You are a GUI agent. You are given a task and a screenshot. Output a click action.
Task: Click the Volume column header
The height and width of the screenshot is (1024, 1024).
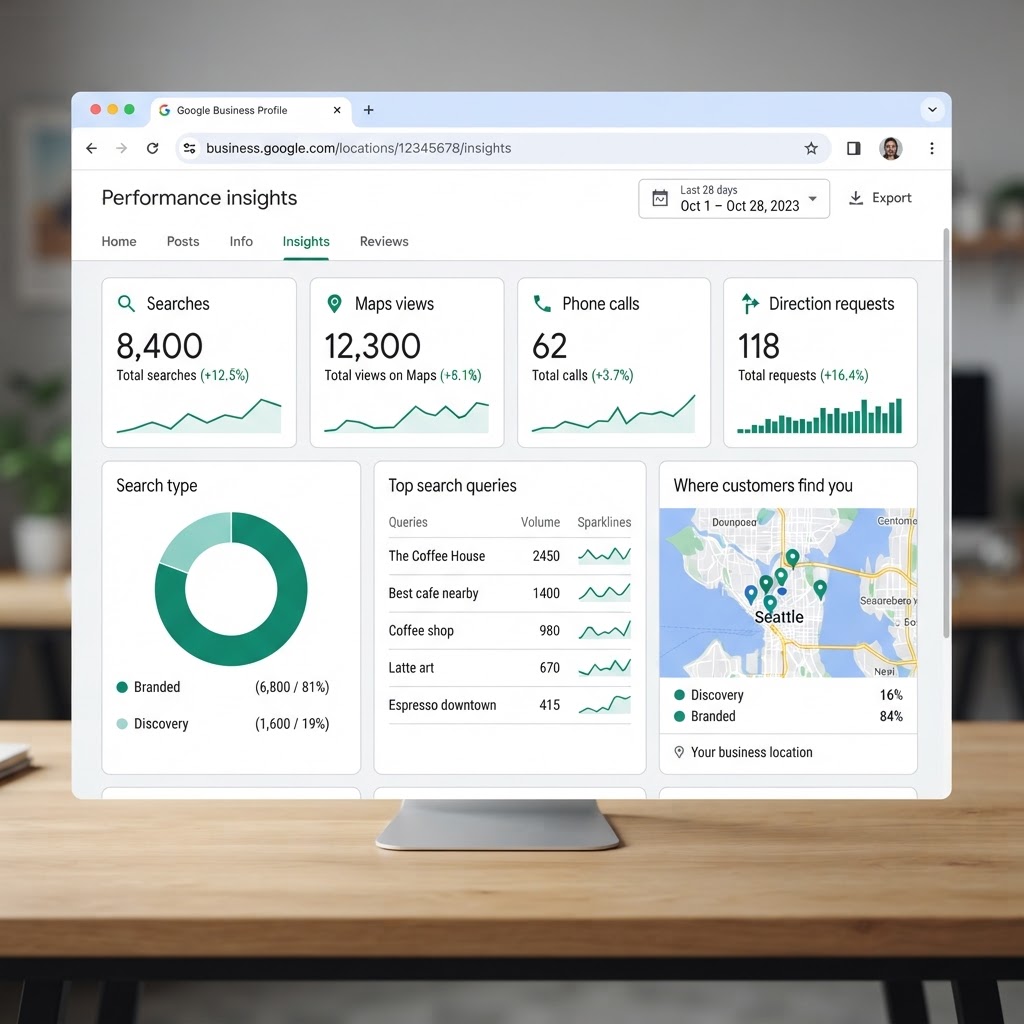point(540,522)
